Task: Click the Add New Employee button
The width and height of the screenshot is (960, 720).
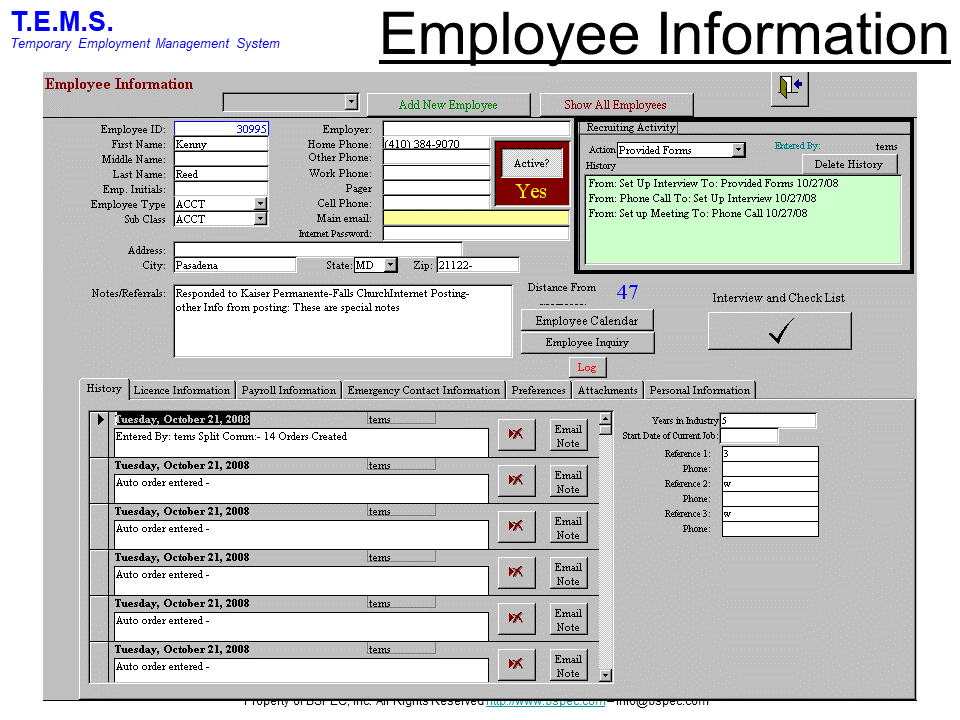Action: 447,105
